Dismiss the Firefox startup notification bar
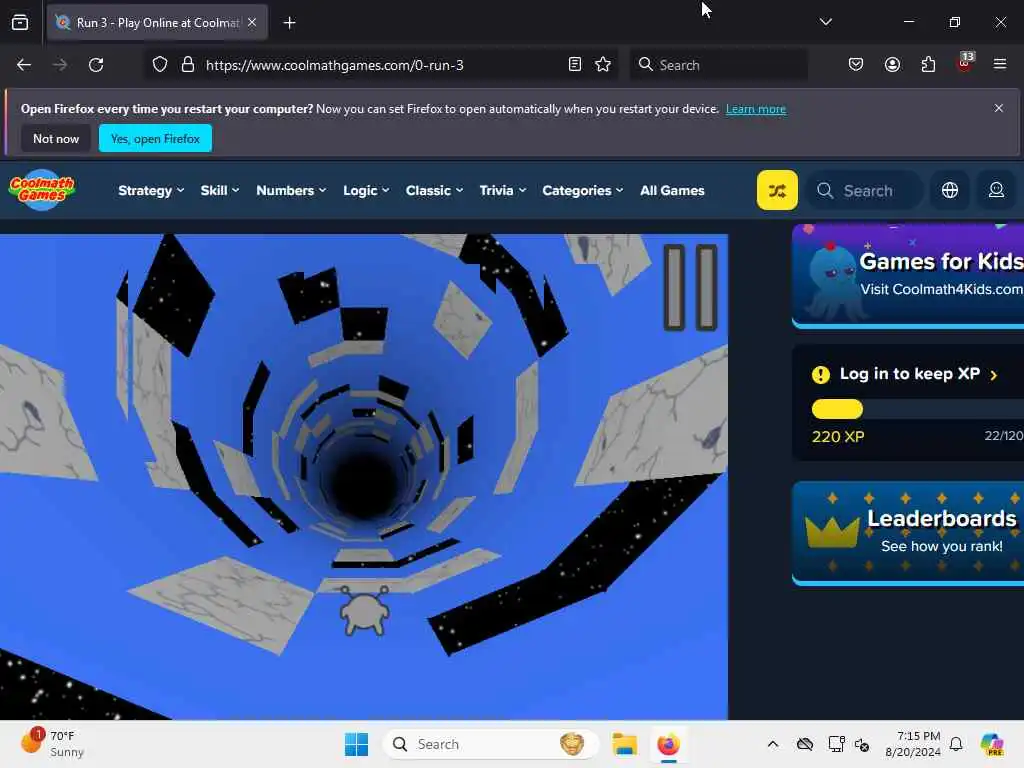 (999, 108)
